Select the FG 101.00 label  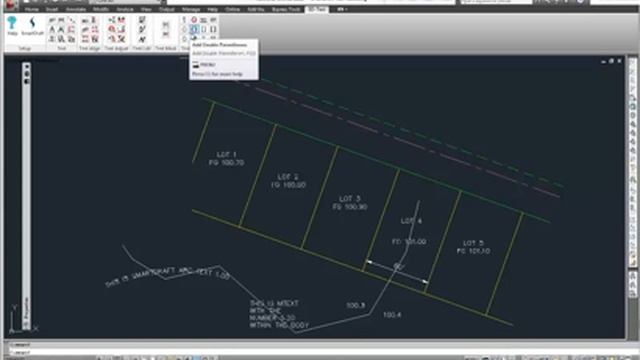tap(409, 242)
